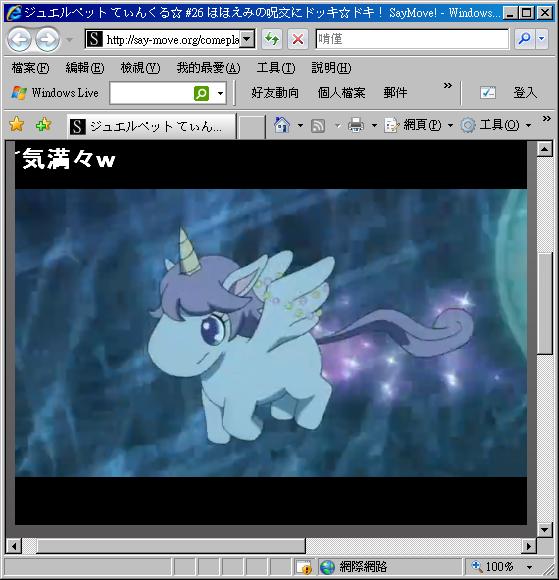
Task: Click the vertical scrollbar up arrow
Action: (545, 149)
